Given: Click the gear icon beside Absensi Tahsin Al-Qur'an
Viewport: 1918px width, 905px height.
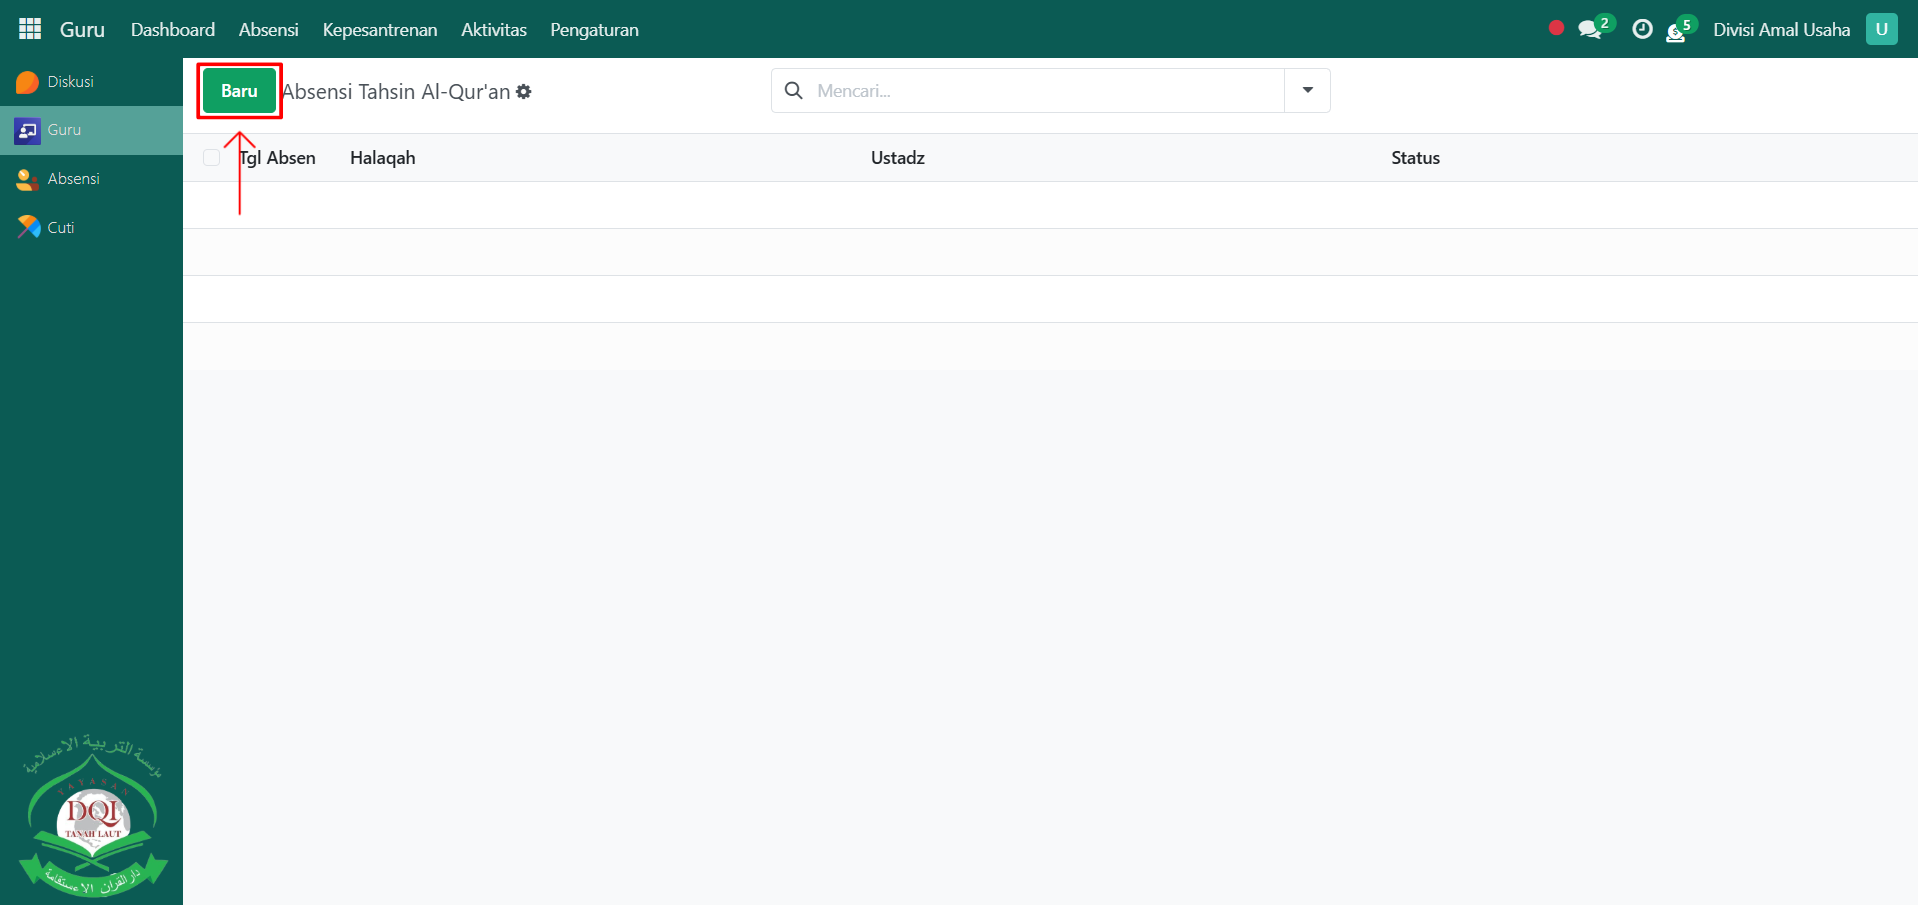Looking at the screenshot, I should pos(524,92).
